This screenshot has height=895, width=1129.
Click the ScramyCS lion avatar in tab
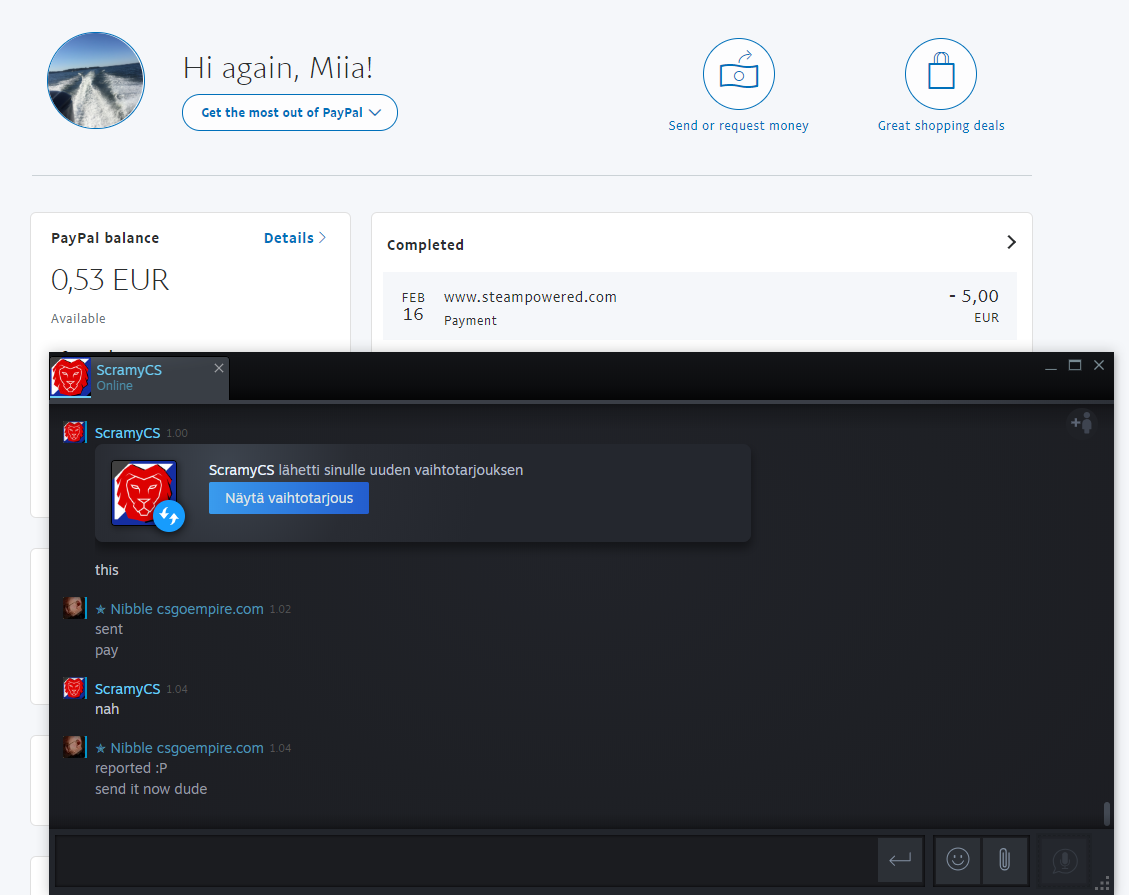click(x=71, y=377)
